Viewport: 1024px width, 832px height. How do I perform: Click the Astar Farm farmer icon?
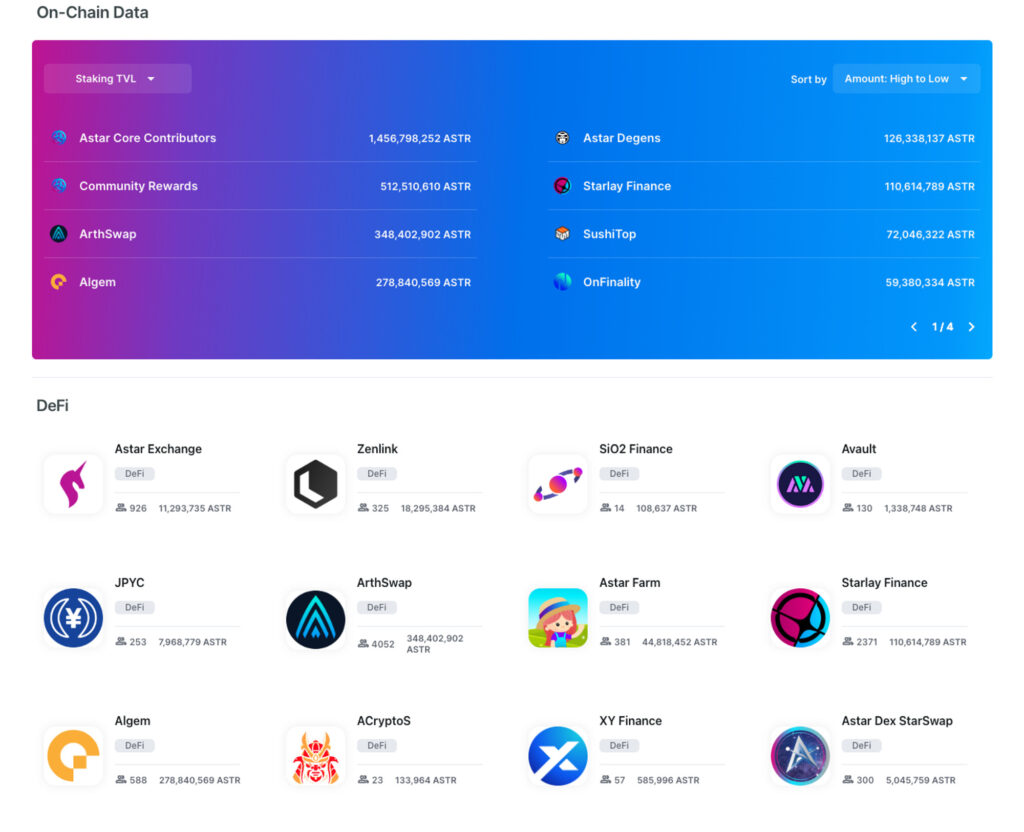(558, 618)
